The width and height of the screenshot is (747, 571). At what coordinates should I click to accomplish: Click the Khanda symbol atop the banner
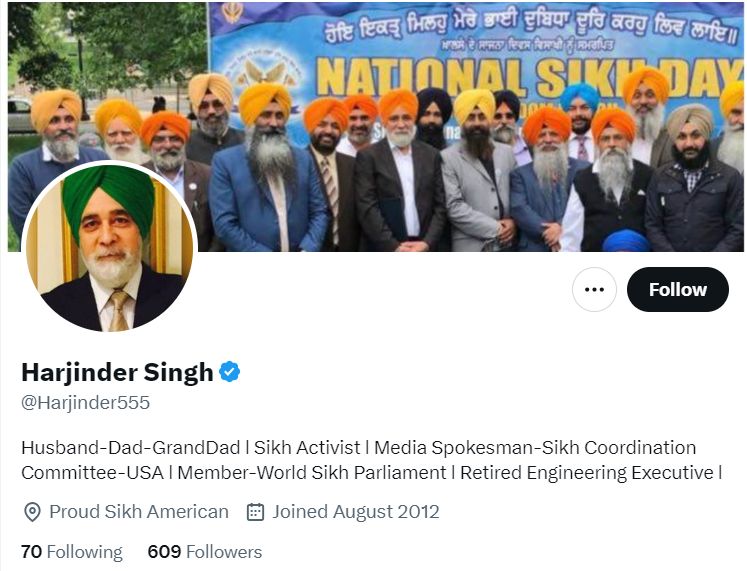tap(233, 12)
